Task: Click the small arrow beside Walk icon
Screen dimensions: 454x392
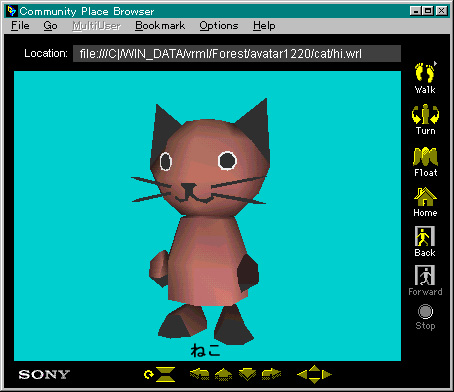Action: point(435,63)
